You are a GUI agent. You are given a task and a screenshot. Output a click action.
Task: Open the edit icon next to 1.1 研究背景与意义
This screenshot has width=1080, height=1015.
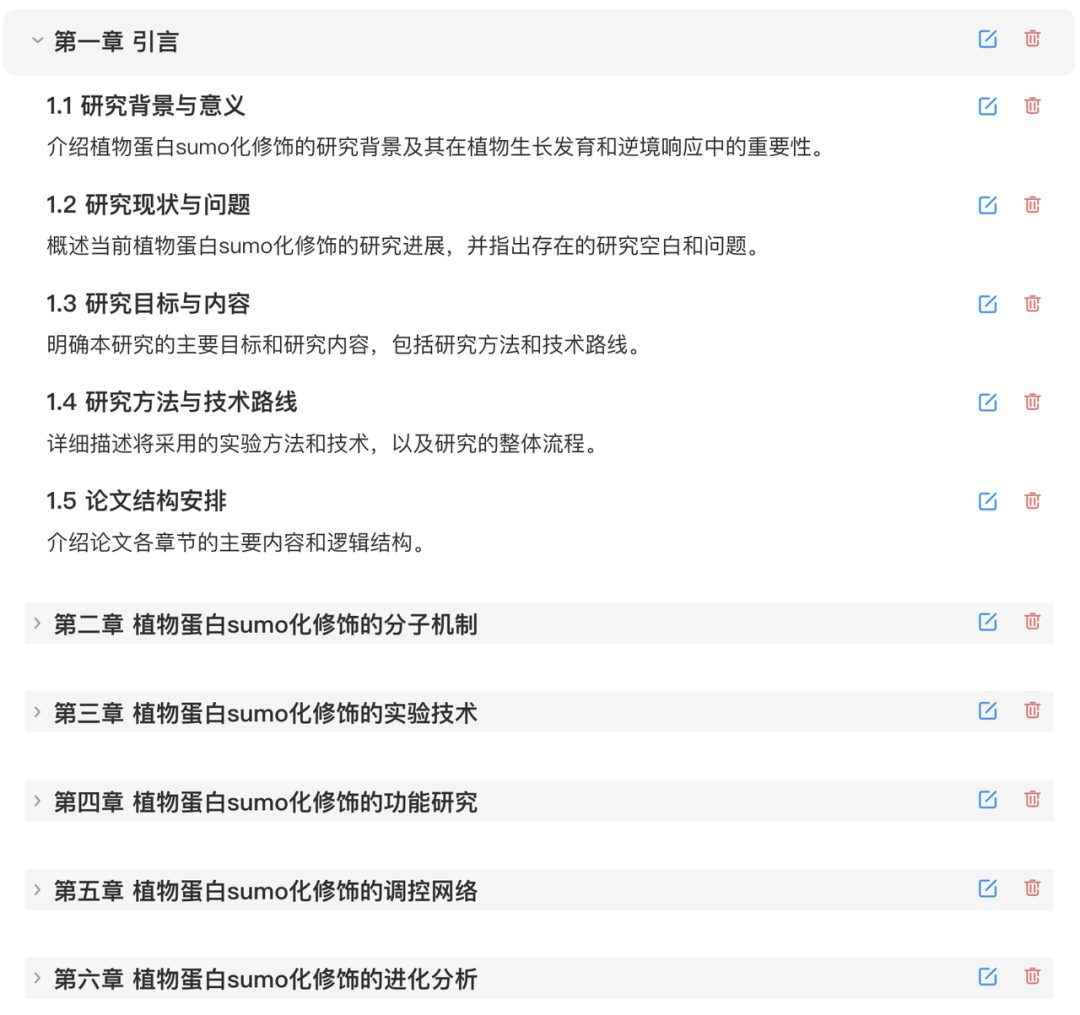click(988, 106)
